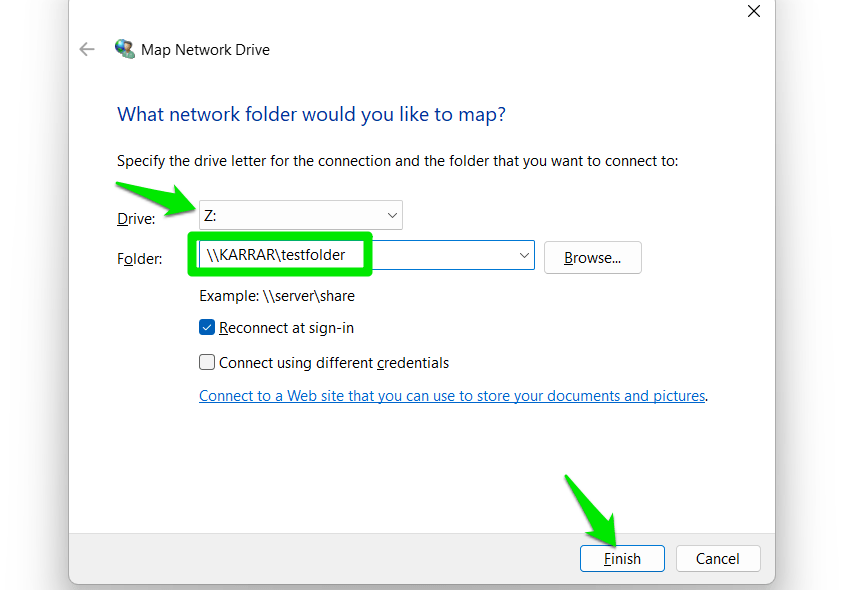This screenshot has height=590, width=843.
Task: Click the "Drive:" field label
Action: 137,219
